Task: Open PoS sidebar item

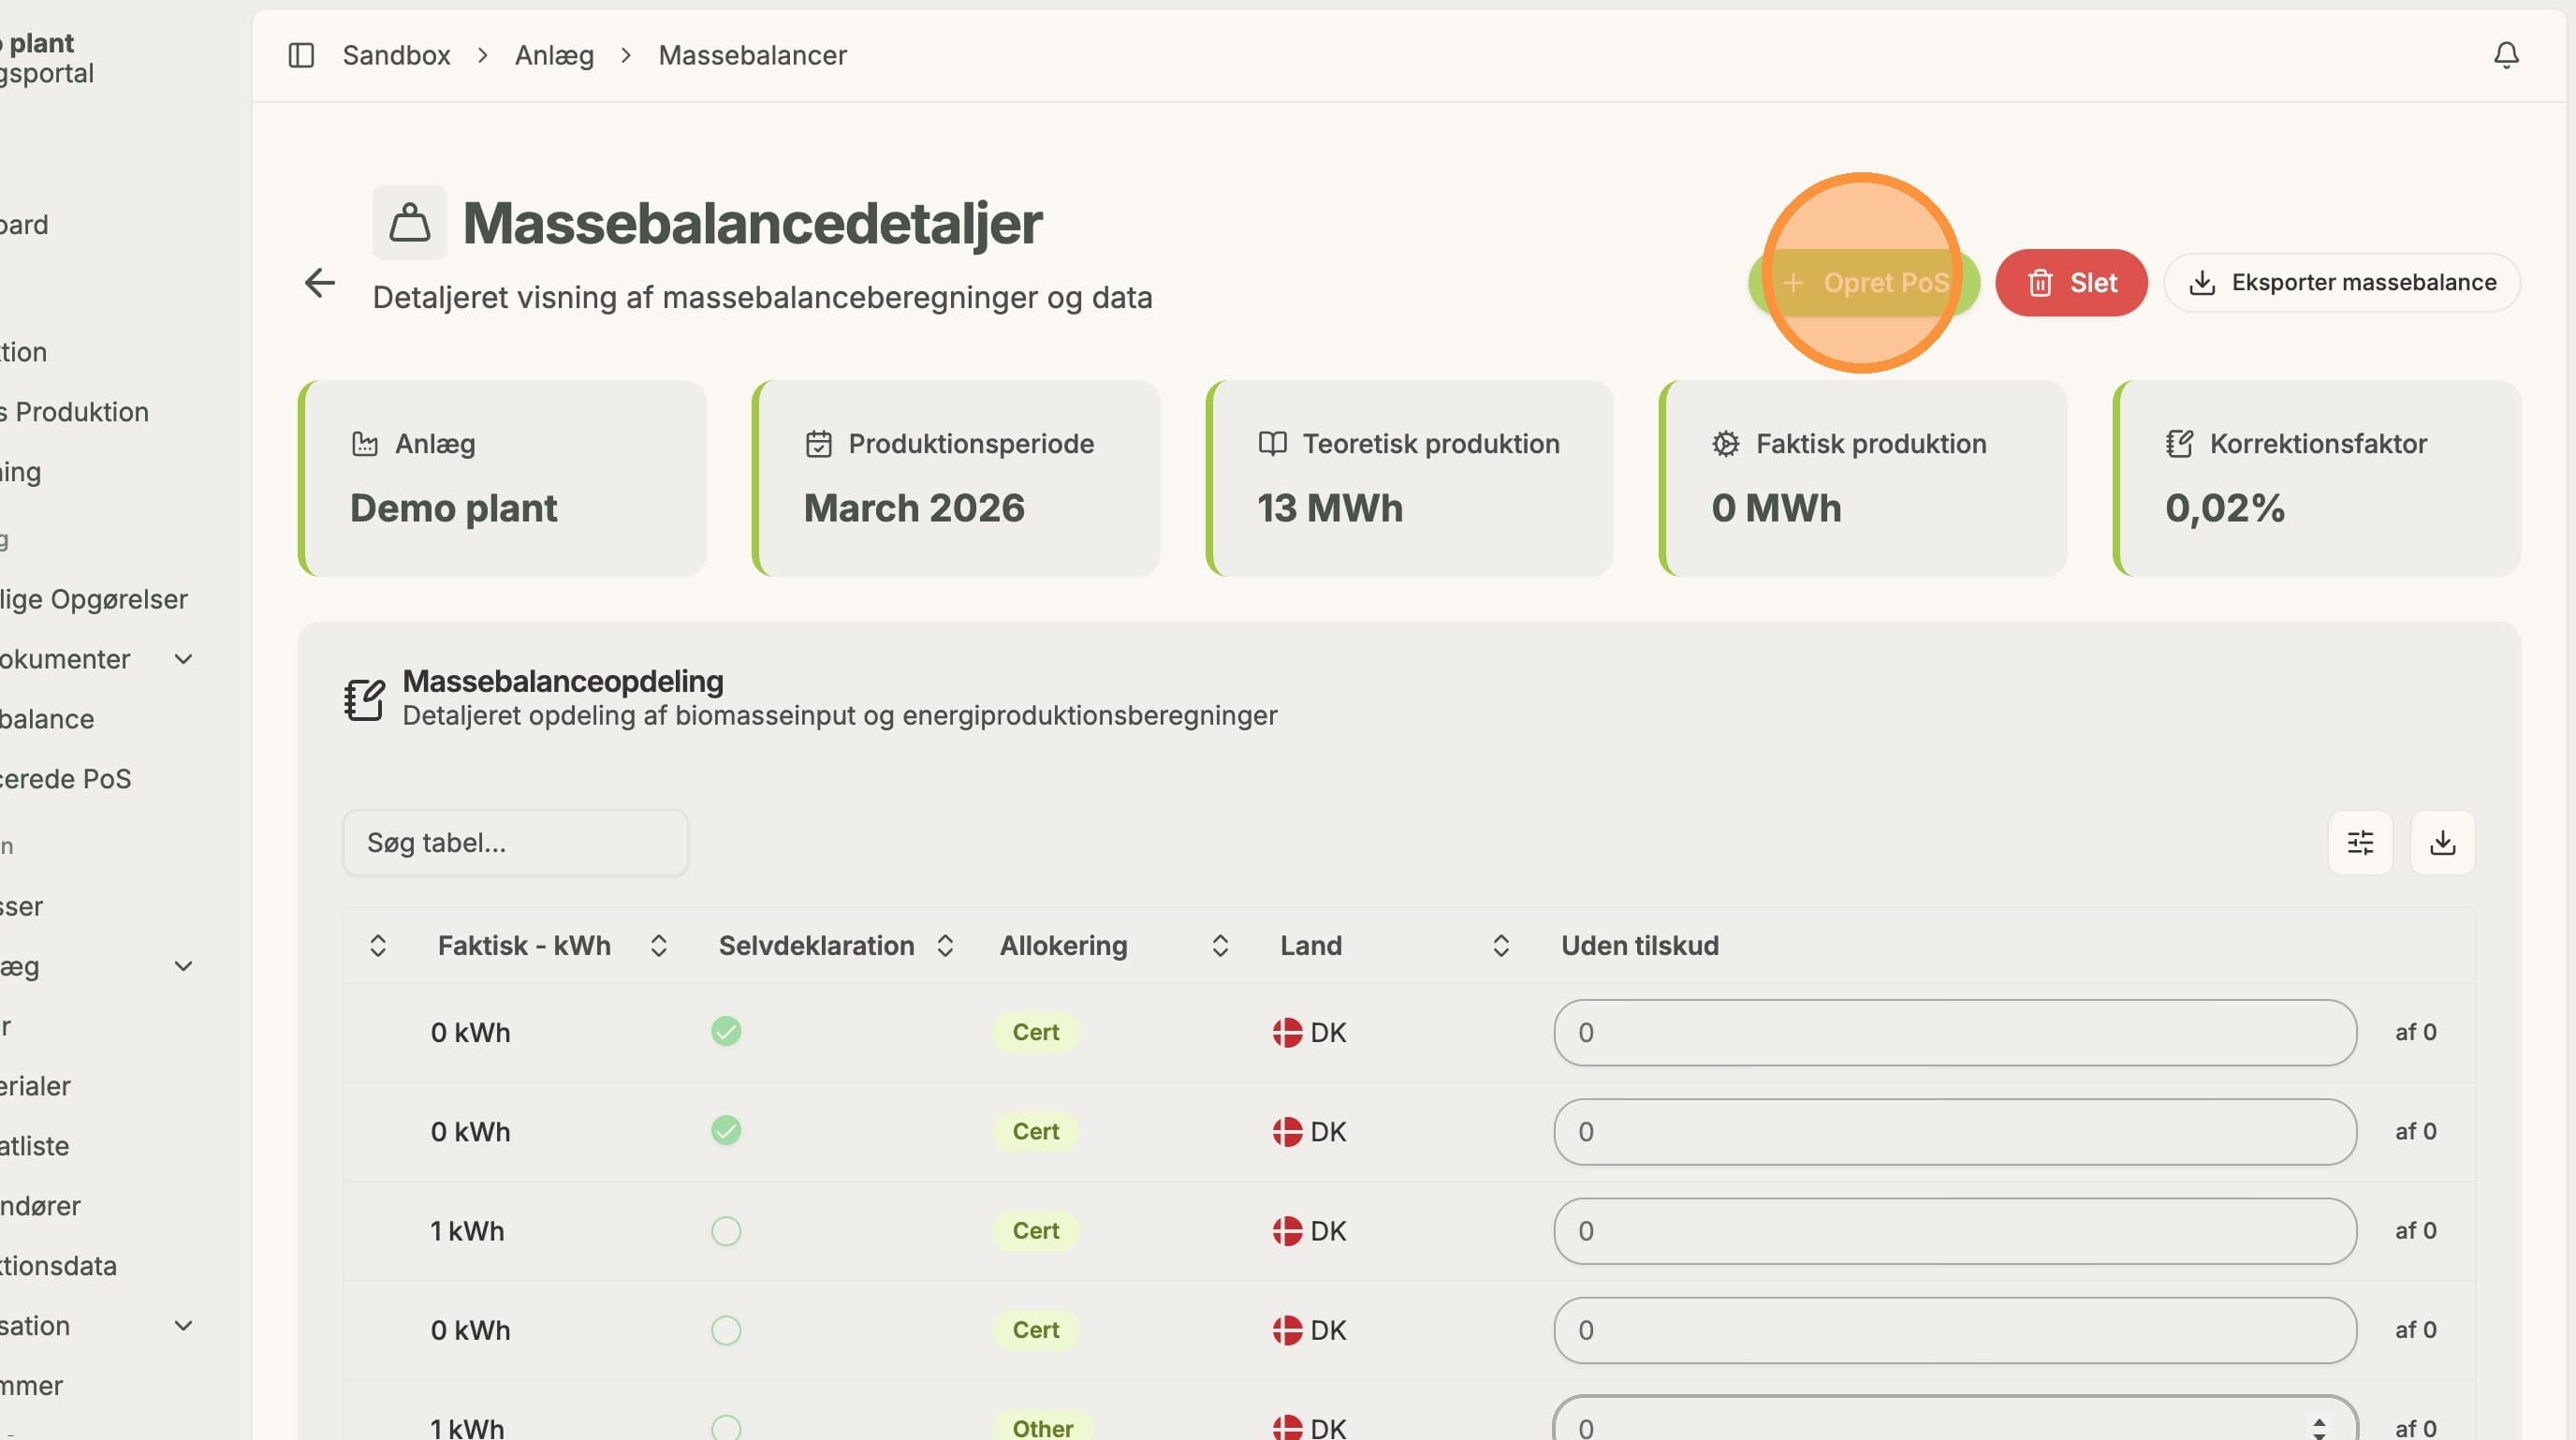Action: [x=66, y=779]
